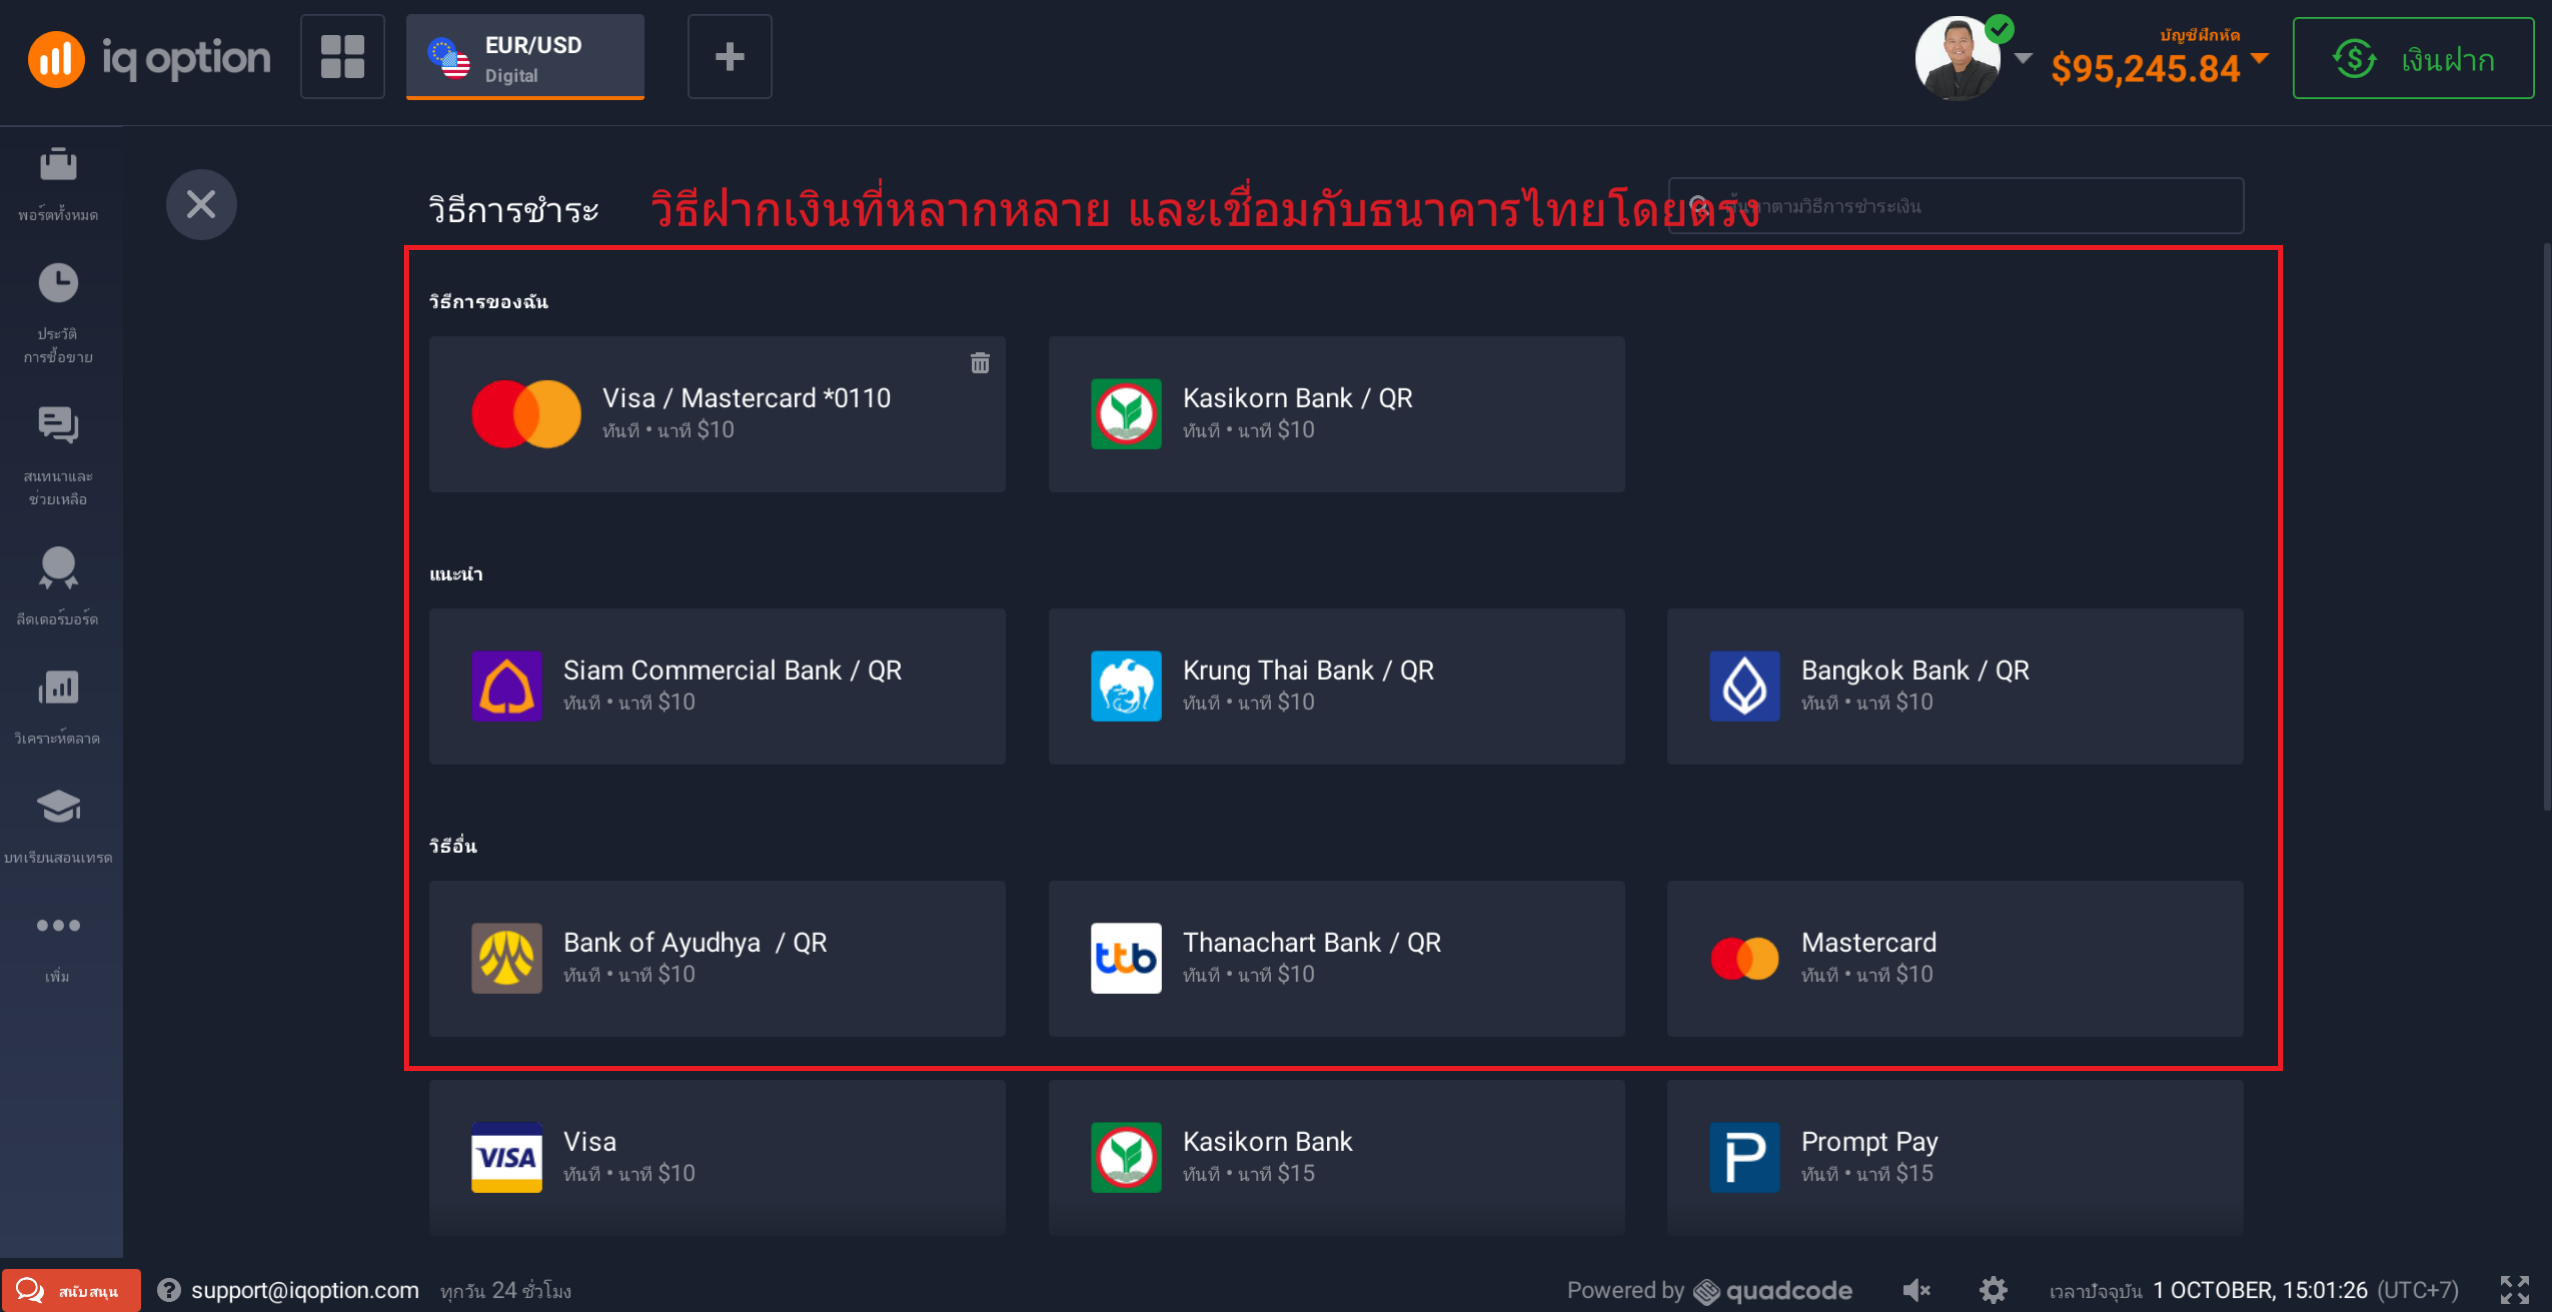Click the green Deposit button
Screen dimensions: 2552x1312
click(2413, 58)
